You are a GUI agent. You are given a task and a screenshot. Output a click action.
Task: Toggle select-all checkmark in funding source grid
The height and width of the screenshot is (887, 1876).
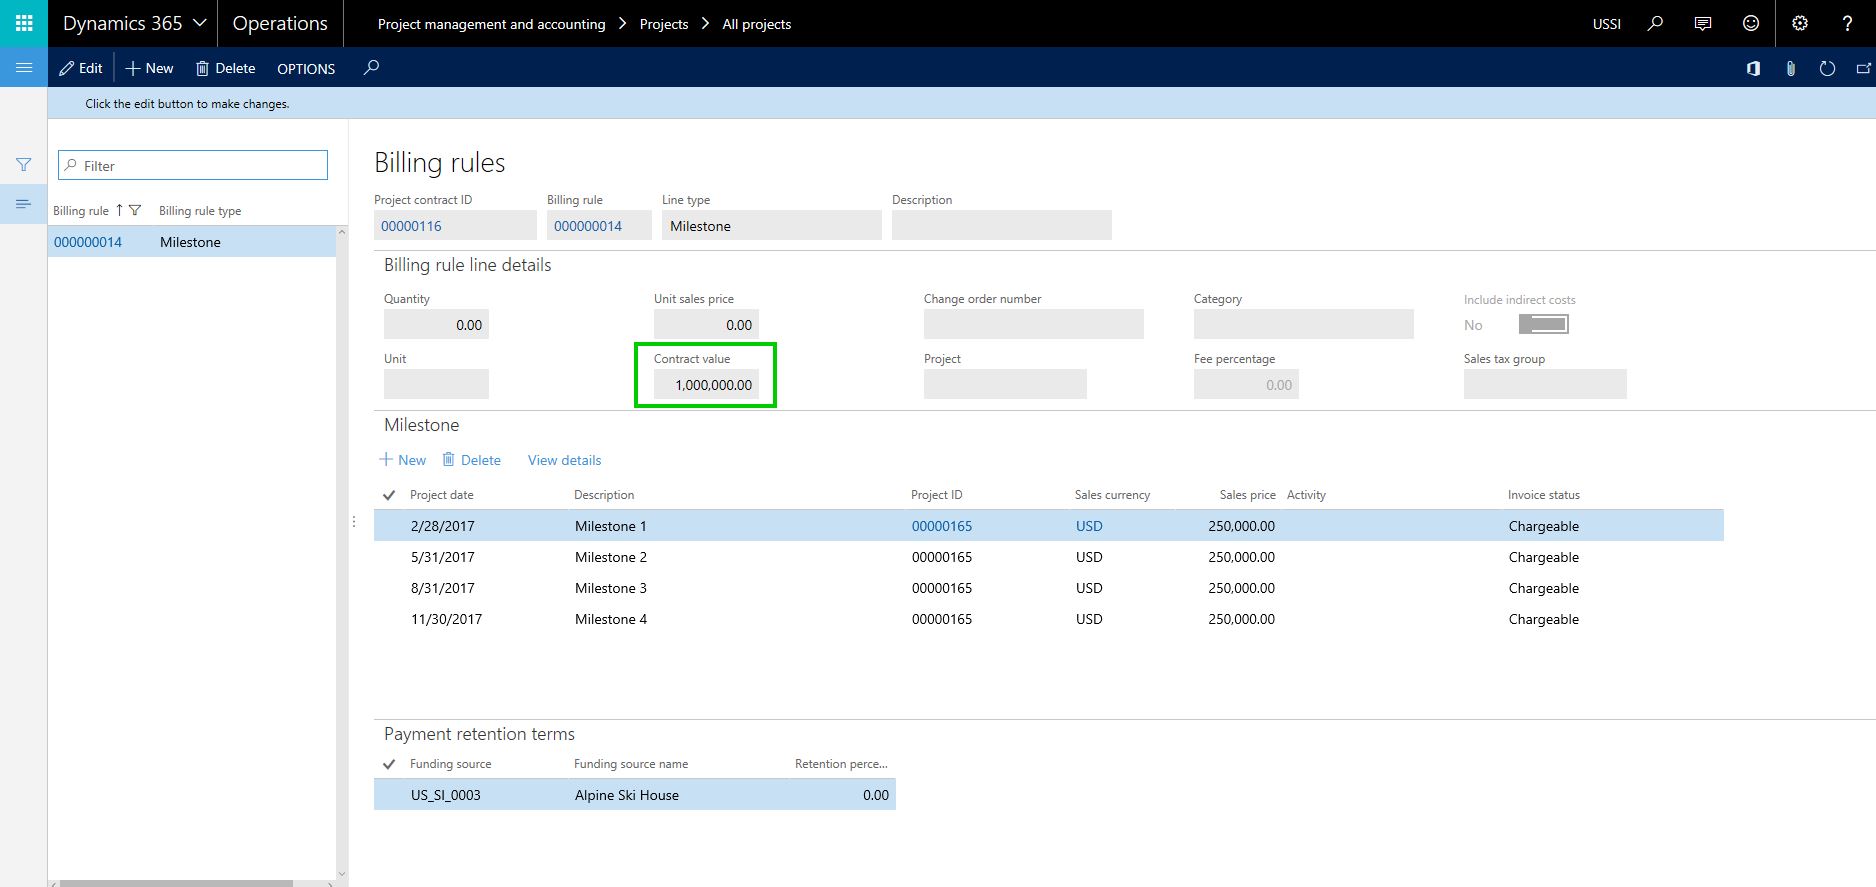(389, 764)
